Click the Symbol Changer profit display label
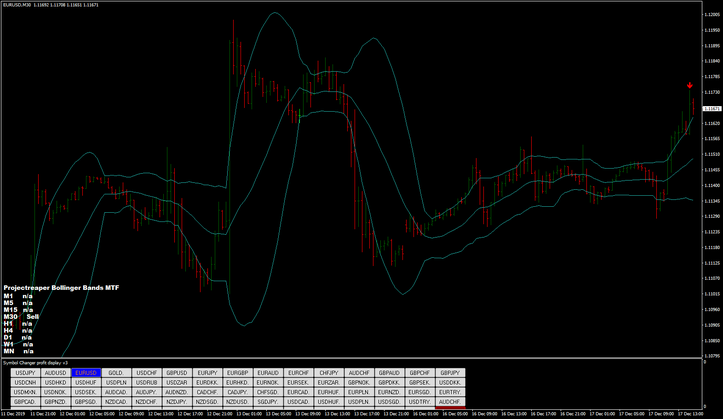 36,363
